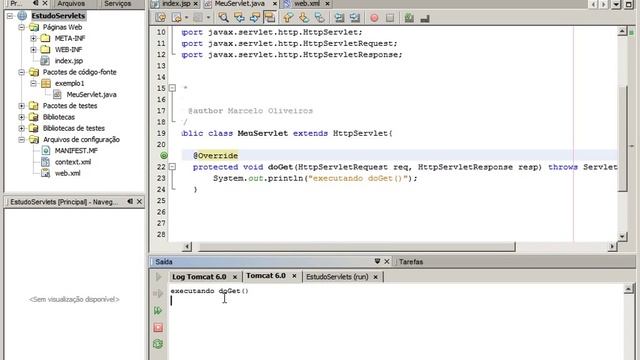Screen dimensions: 640x360
Task: Open the Tarefas panel tab
Action: click(x=411, y=262)
